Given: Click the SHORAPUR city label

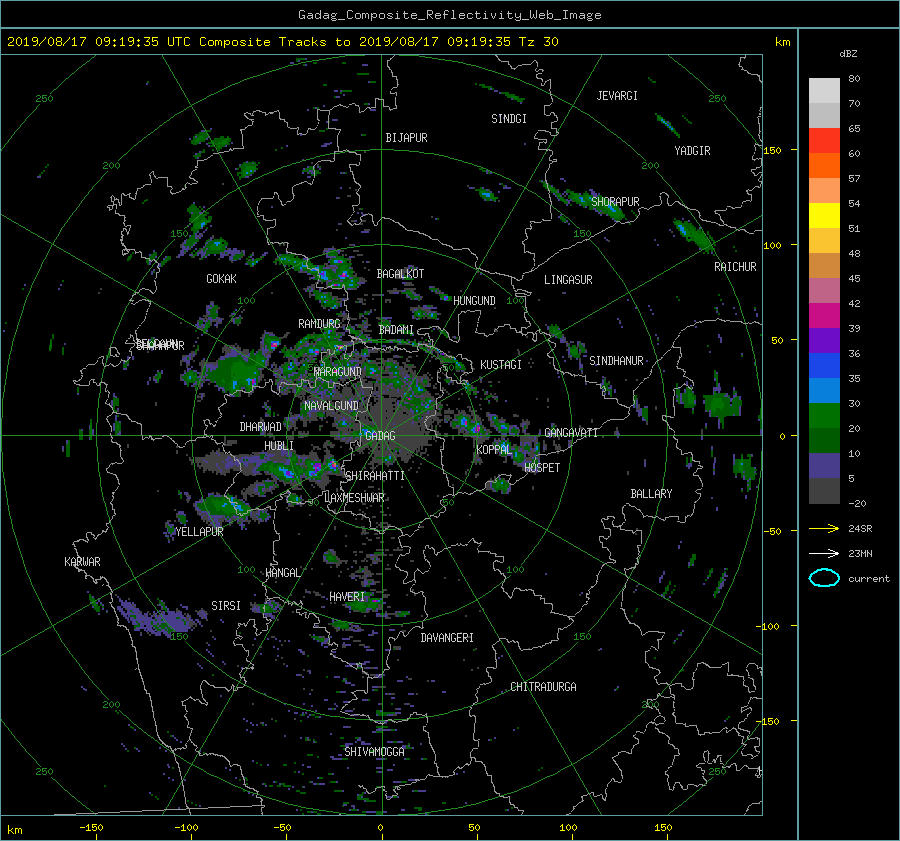Looking at the screenshot, I should 615,202.
